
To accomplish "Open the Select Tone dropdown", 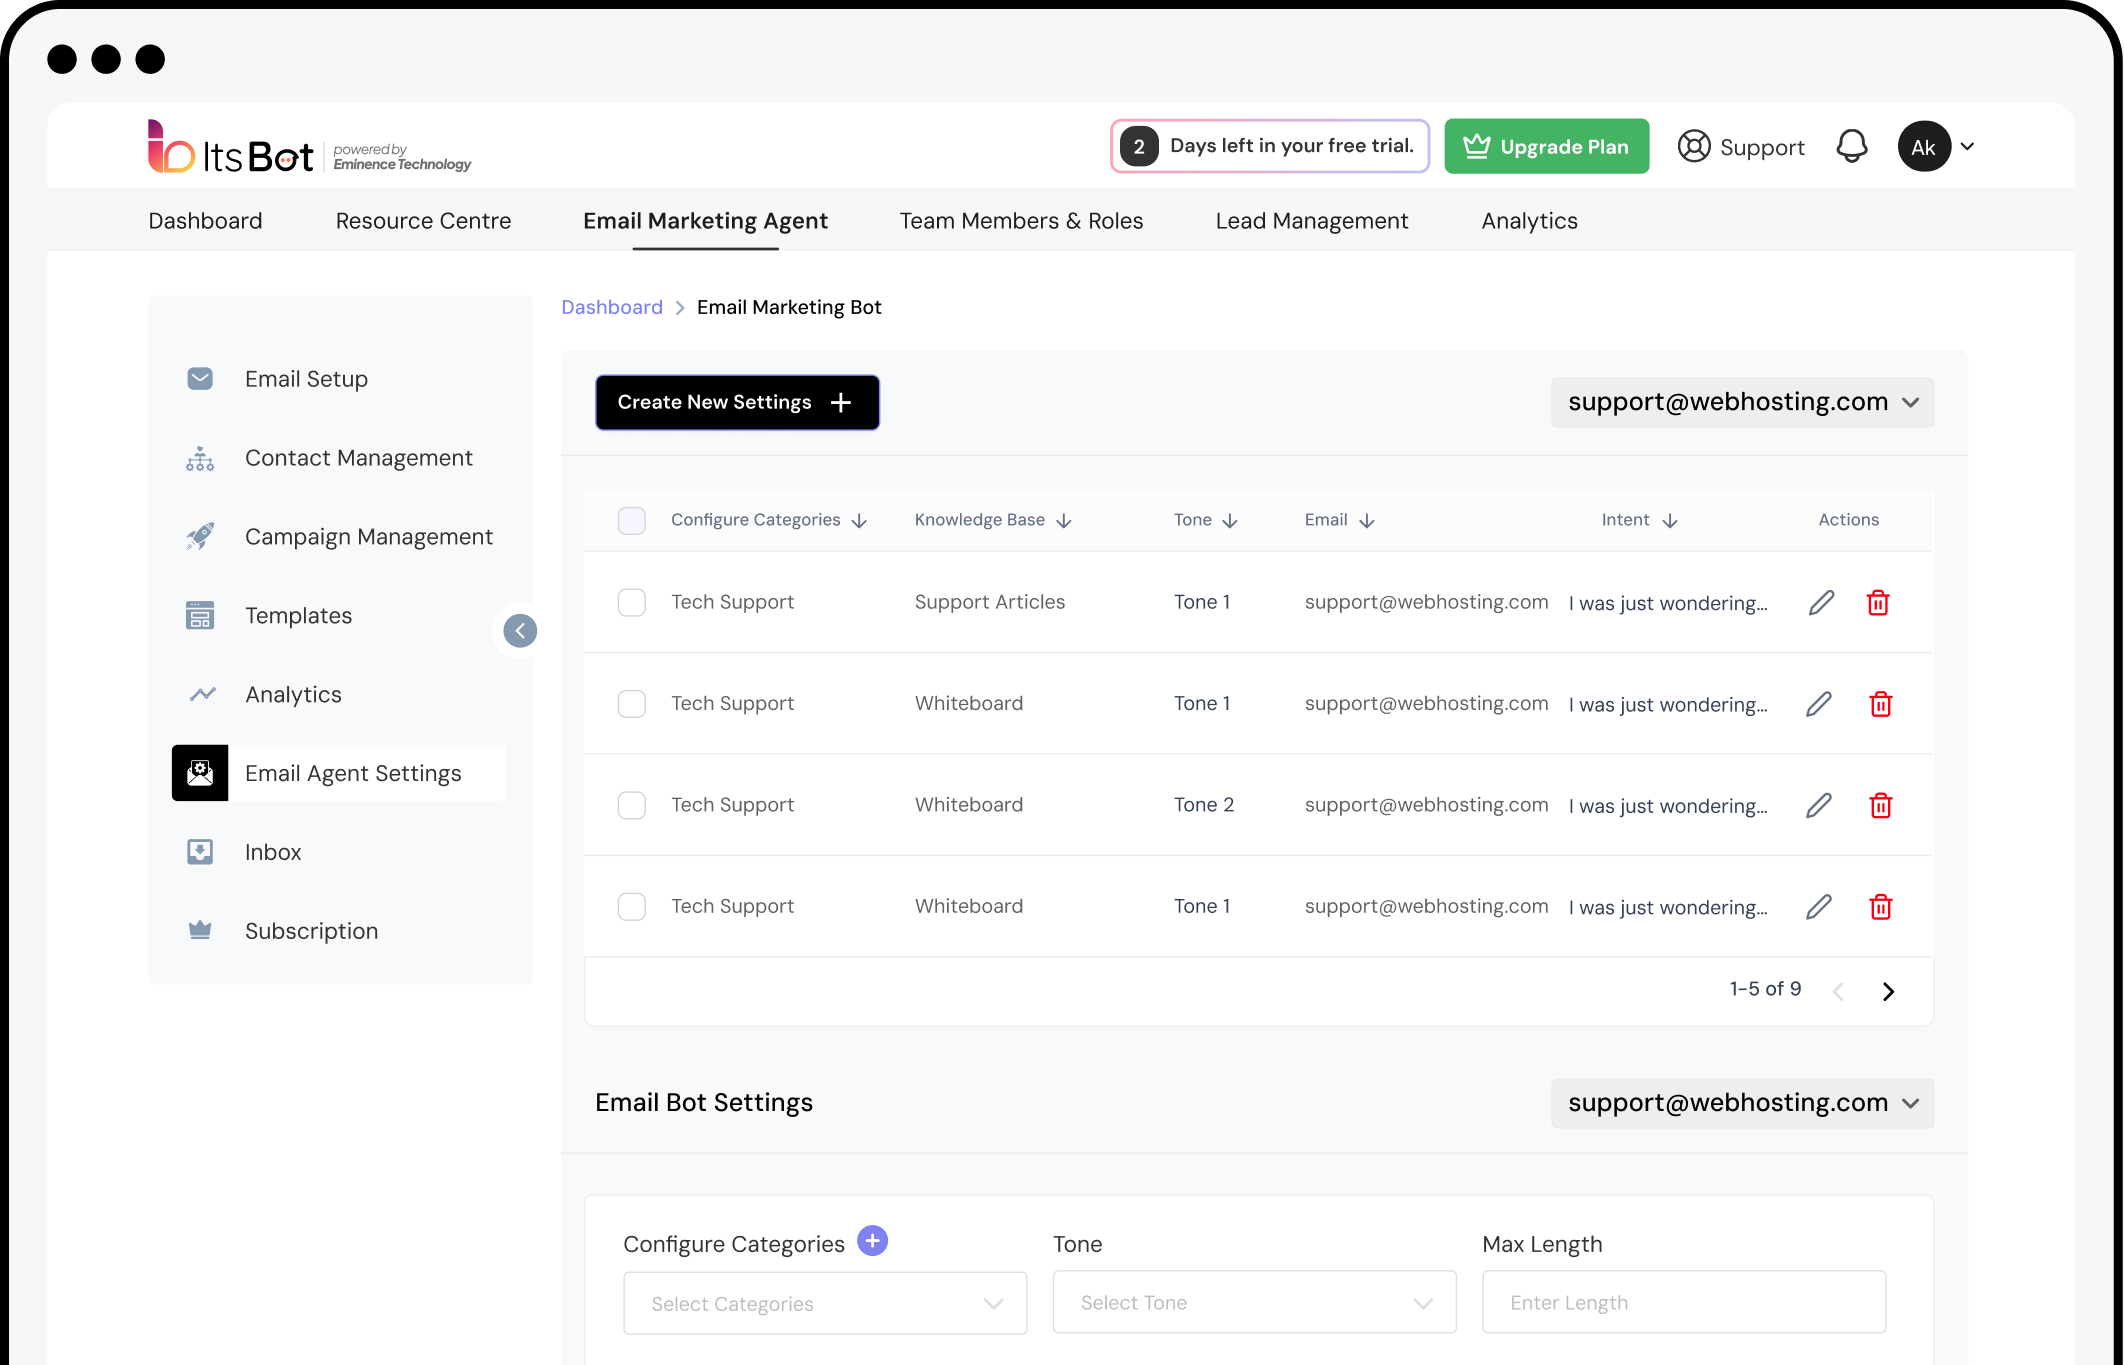I will pyautogui.click(x=1254, y=1302).
